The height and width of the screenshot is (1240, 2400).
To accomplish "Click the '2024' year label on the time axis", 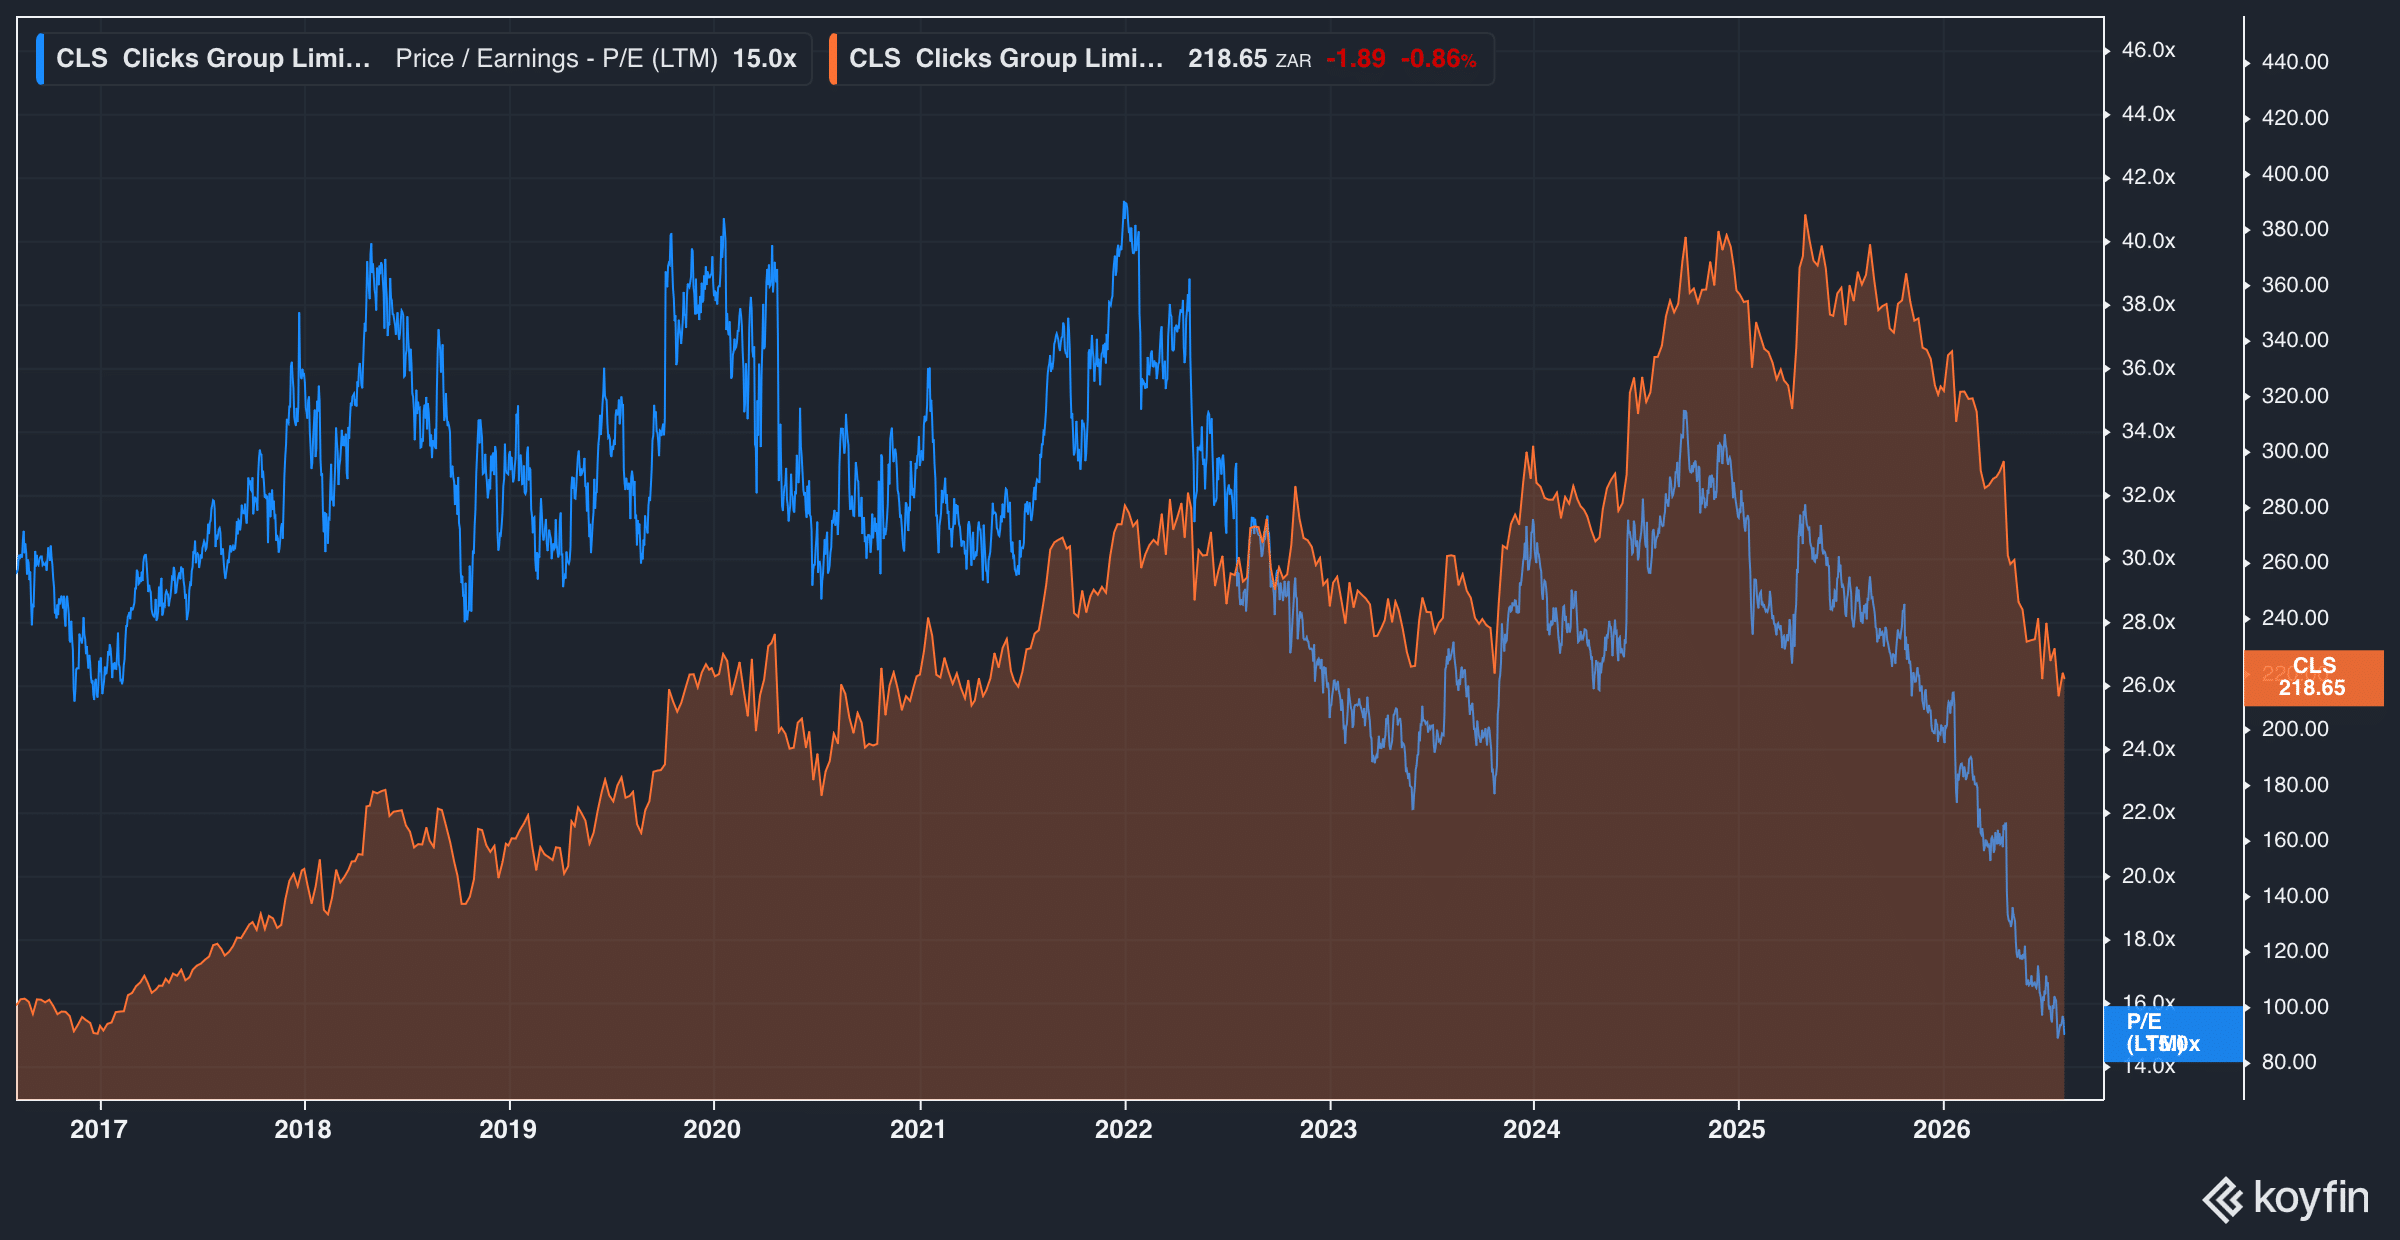I will pyautogui.click(x=1532, y=1130).
